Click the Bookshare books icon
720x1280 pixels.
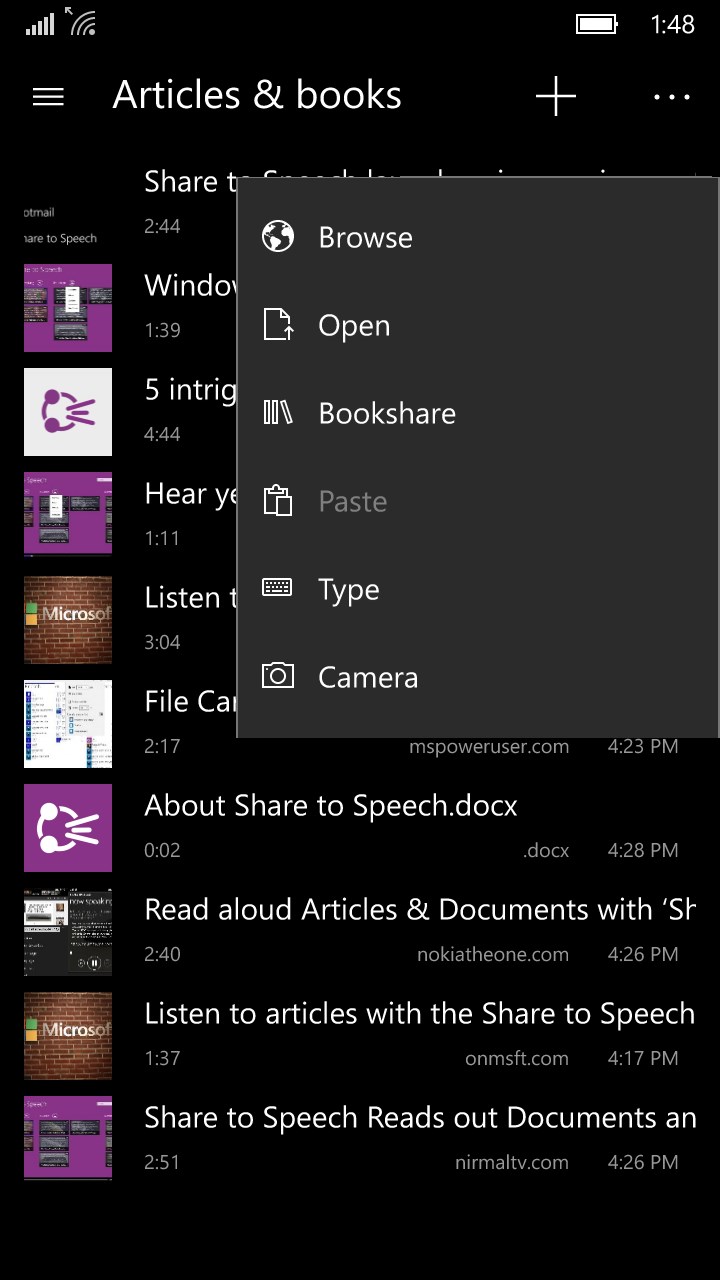click(x=278, y=413)
